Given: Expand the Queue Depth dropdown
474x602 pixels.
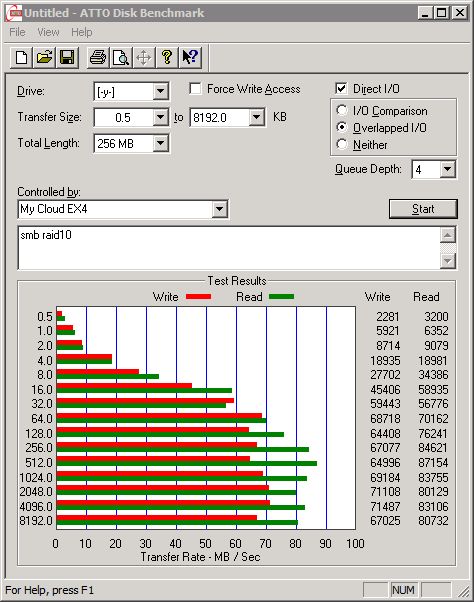Looking at the screenshot, I should (x=448, y=169).
